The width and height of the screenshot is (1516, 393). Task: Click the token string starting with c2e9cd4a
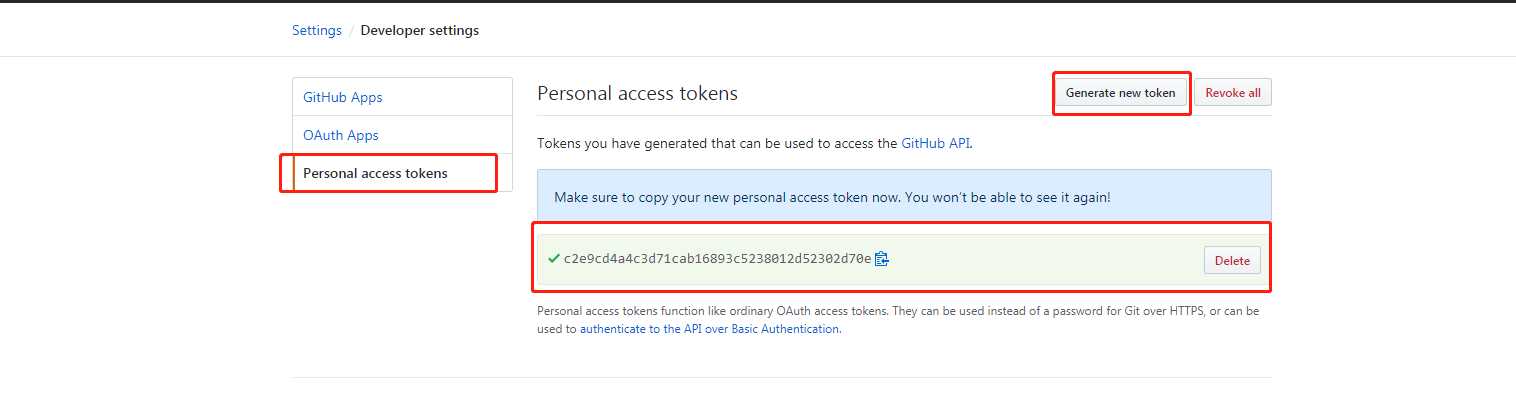pos(717,259)
